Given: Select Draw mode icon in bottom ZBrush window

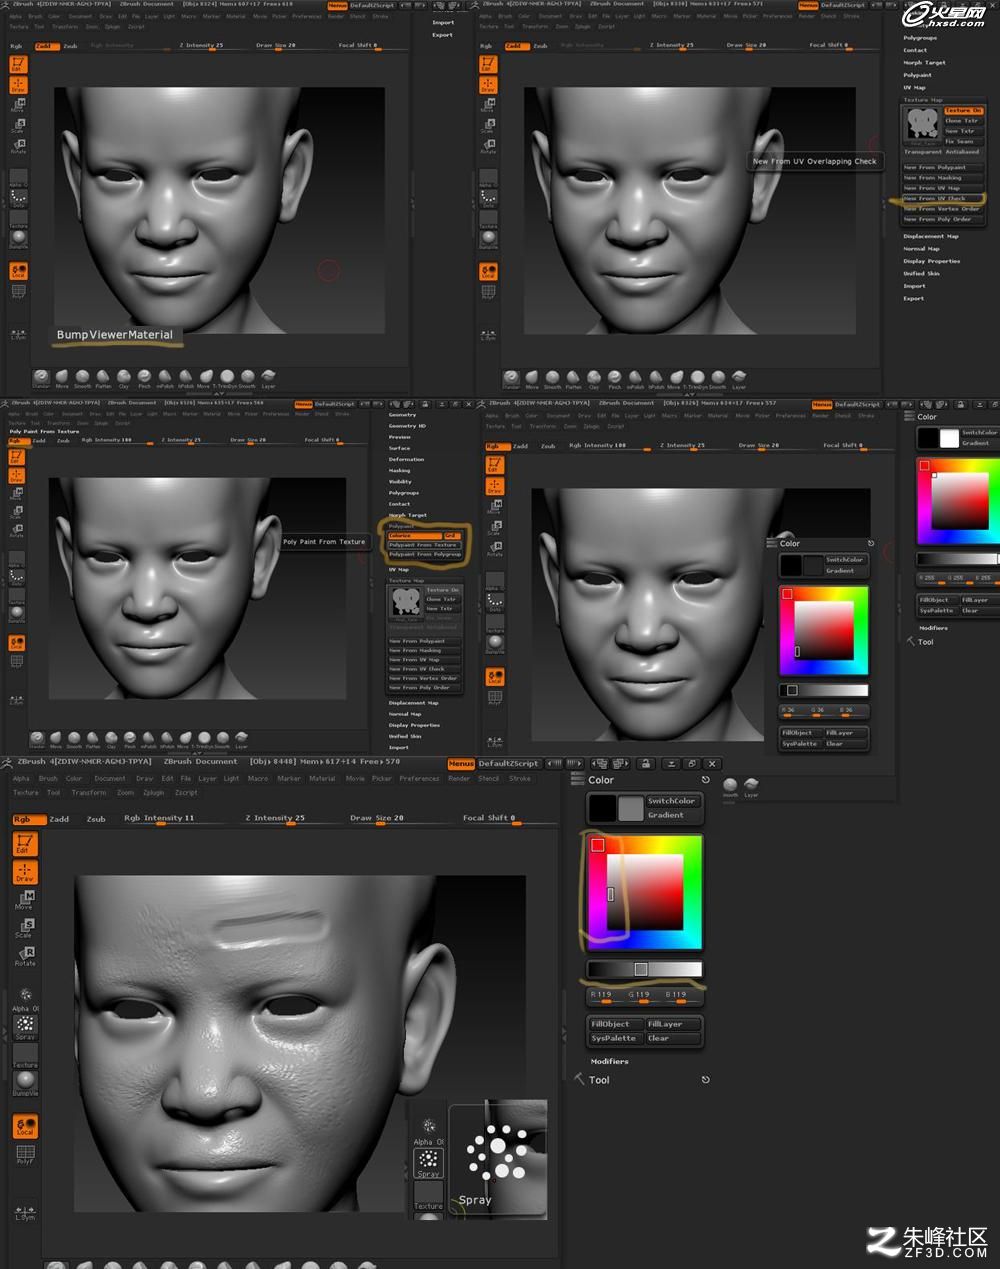Looking at the screenshot, I should (x=25, y=872).
